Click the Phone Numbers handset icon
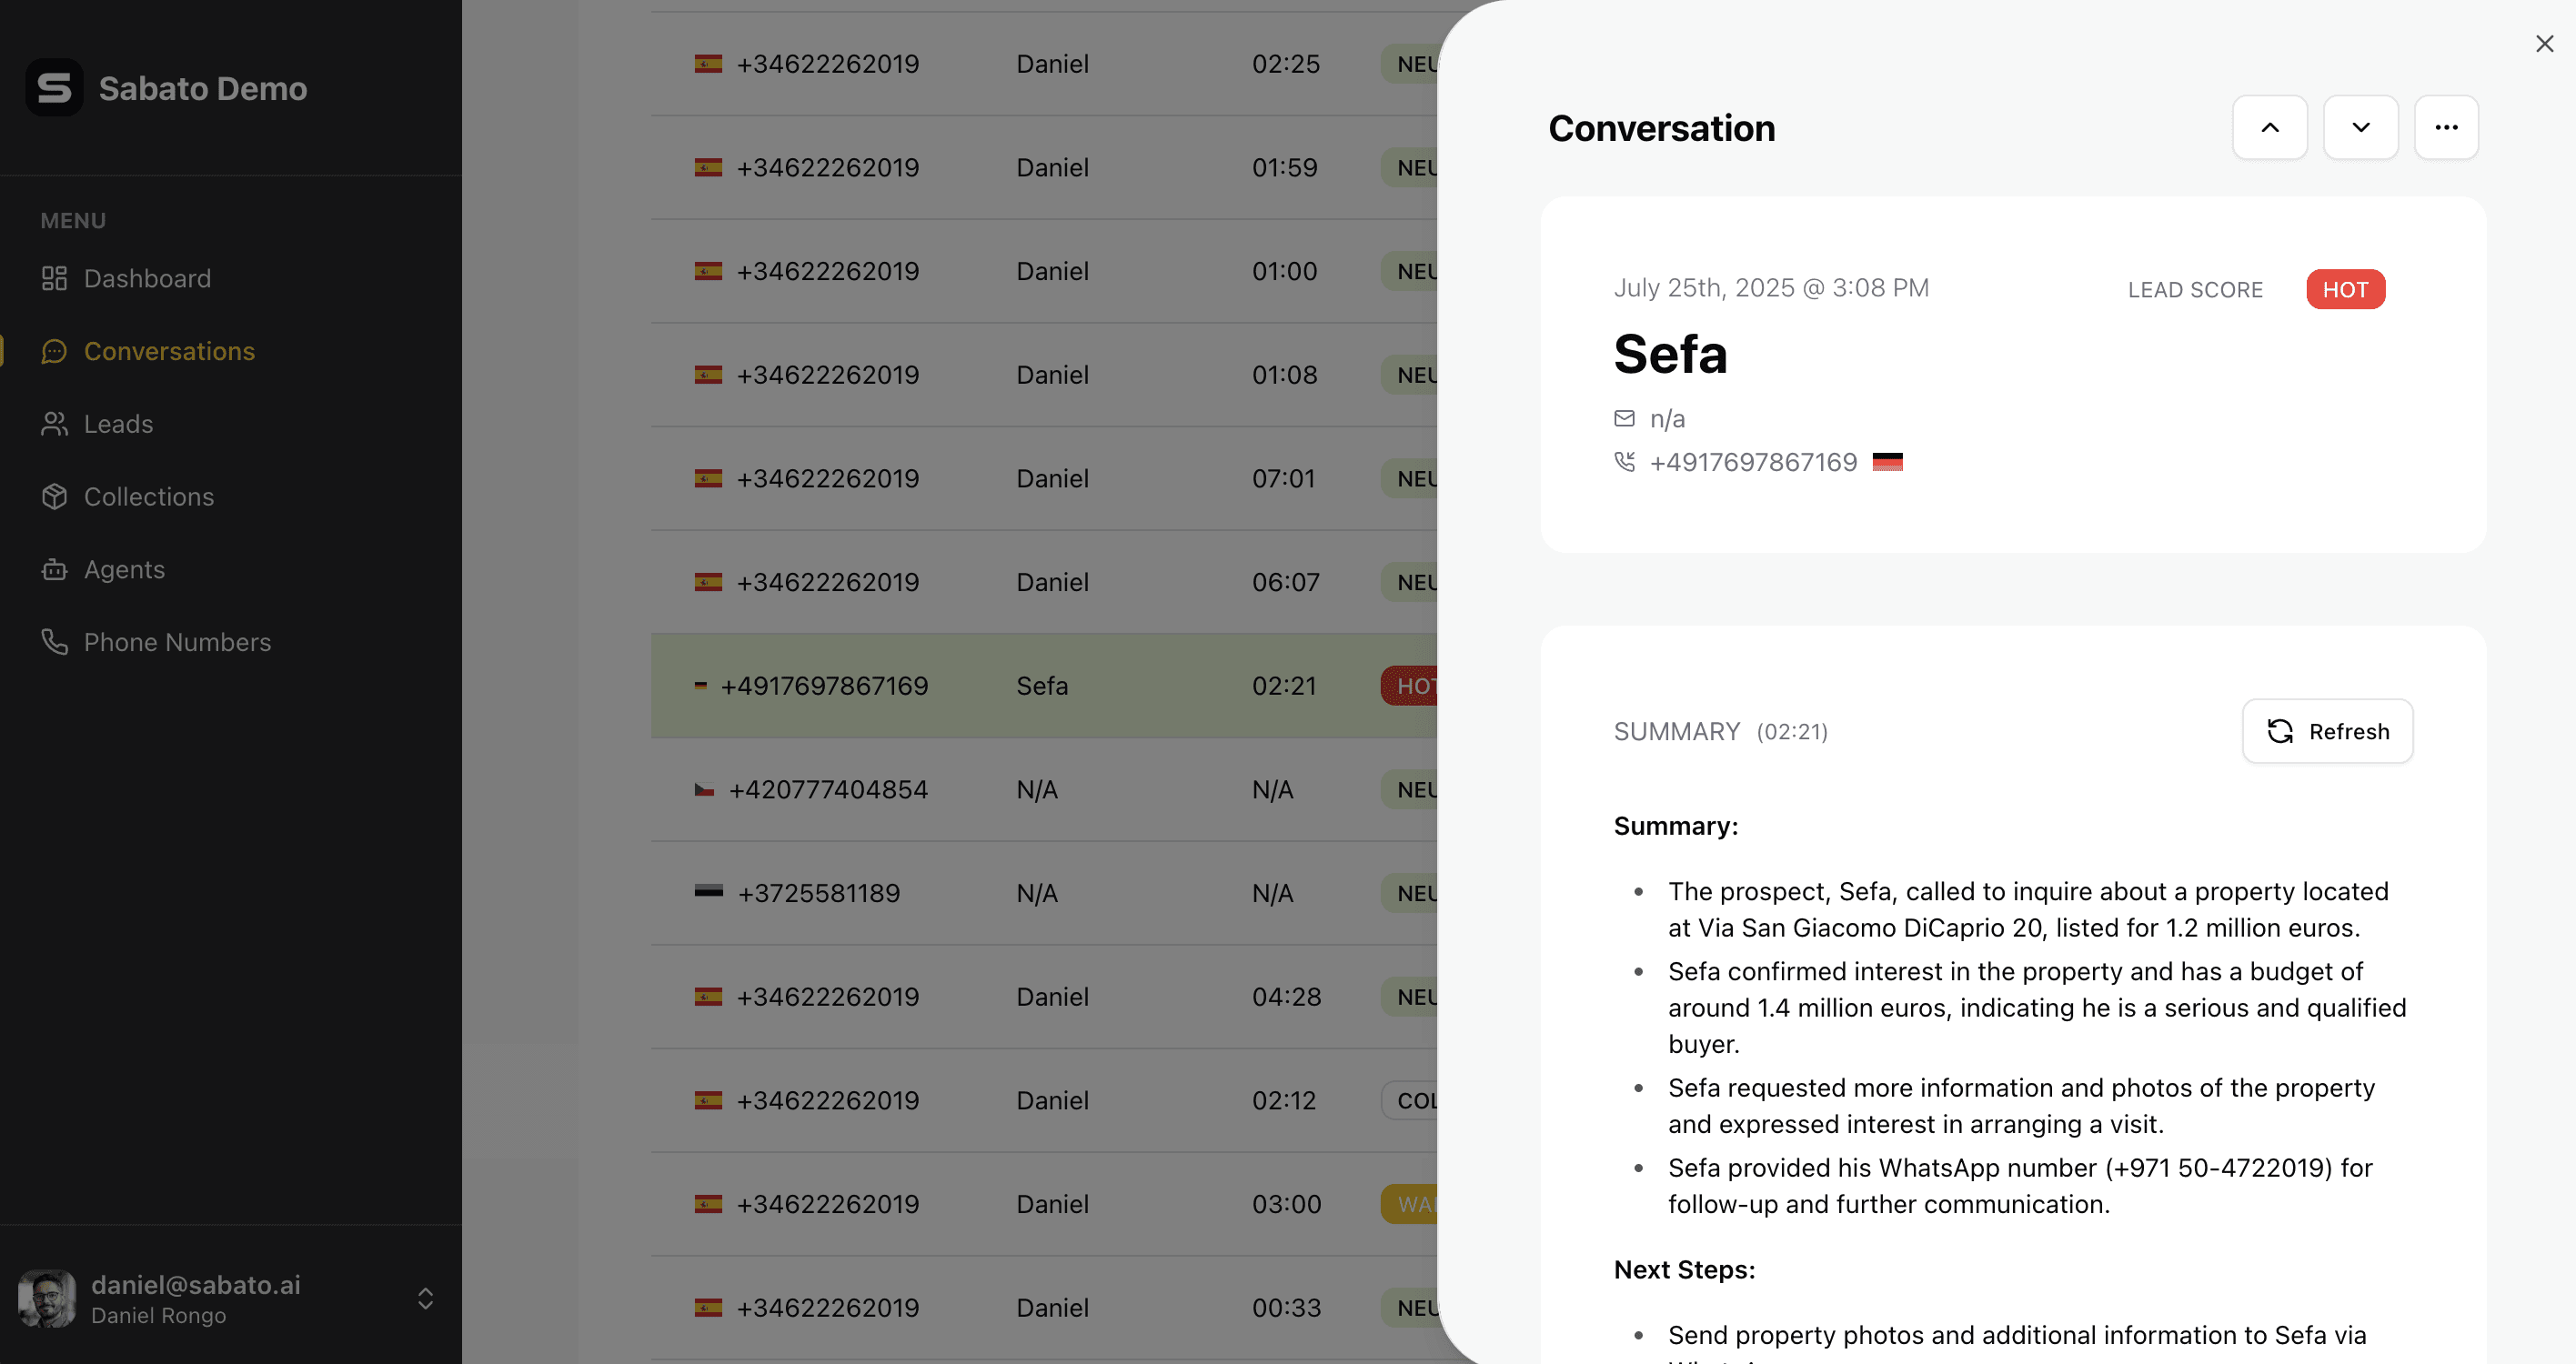The width and height of the screenshot is (2576, 1364). coord(54,642)
